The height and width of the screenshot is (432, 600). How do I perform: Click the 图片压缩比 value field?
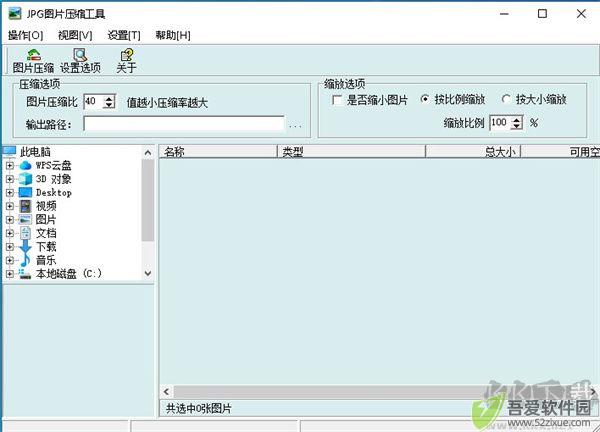point(94,101)
